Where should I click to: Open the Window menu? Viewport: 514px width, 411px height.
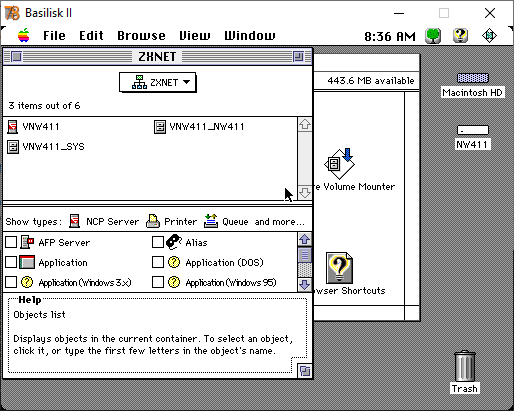(x=250, y=36)
